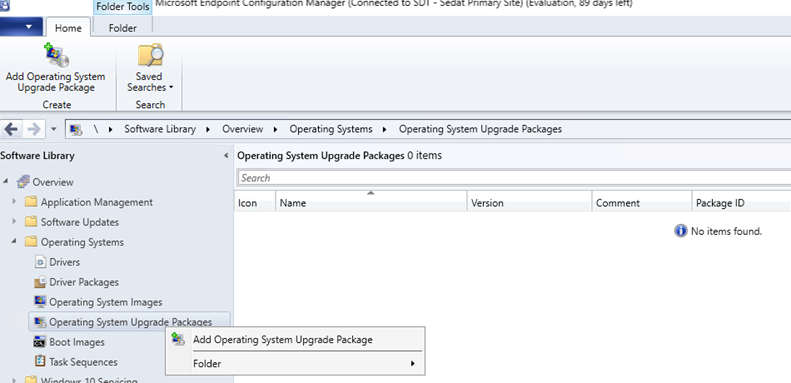791x383 pixels.
Task: Click Operating Systems in the breadcrumb
Action: click(331, 129)
